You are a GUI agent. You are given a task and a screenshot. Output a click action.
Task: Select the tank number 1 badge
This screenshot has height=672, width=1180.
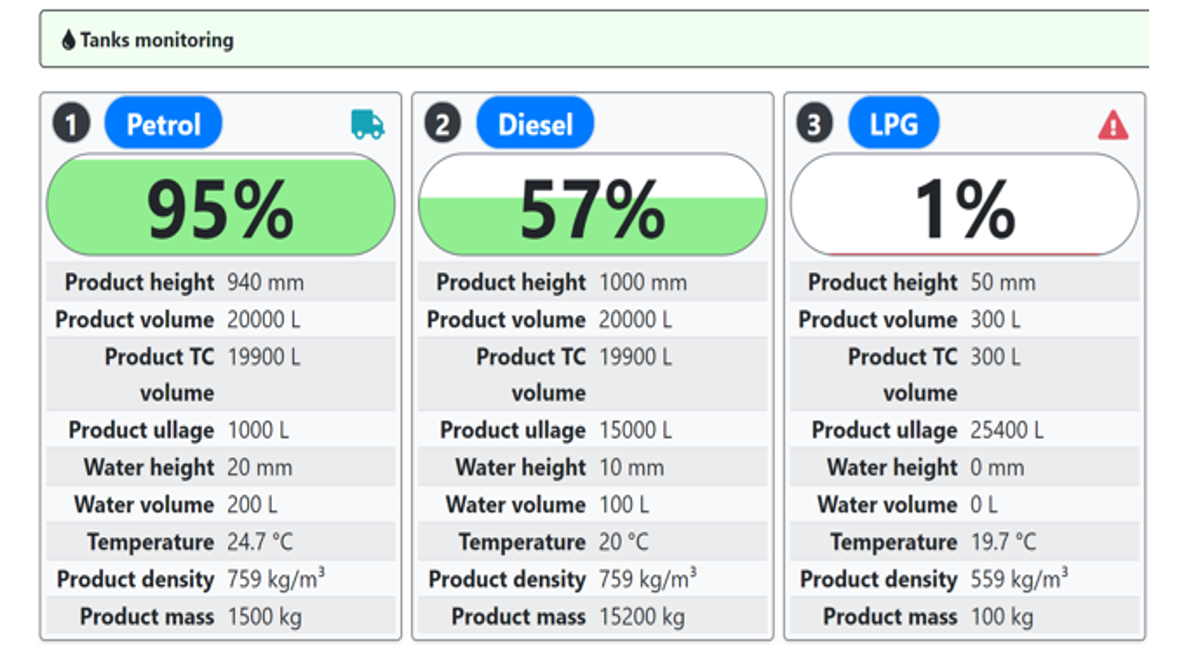click(71, 125)
